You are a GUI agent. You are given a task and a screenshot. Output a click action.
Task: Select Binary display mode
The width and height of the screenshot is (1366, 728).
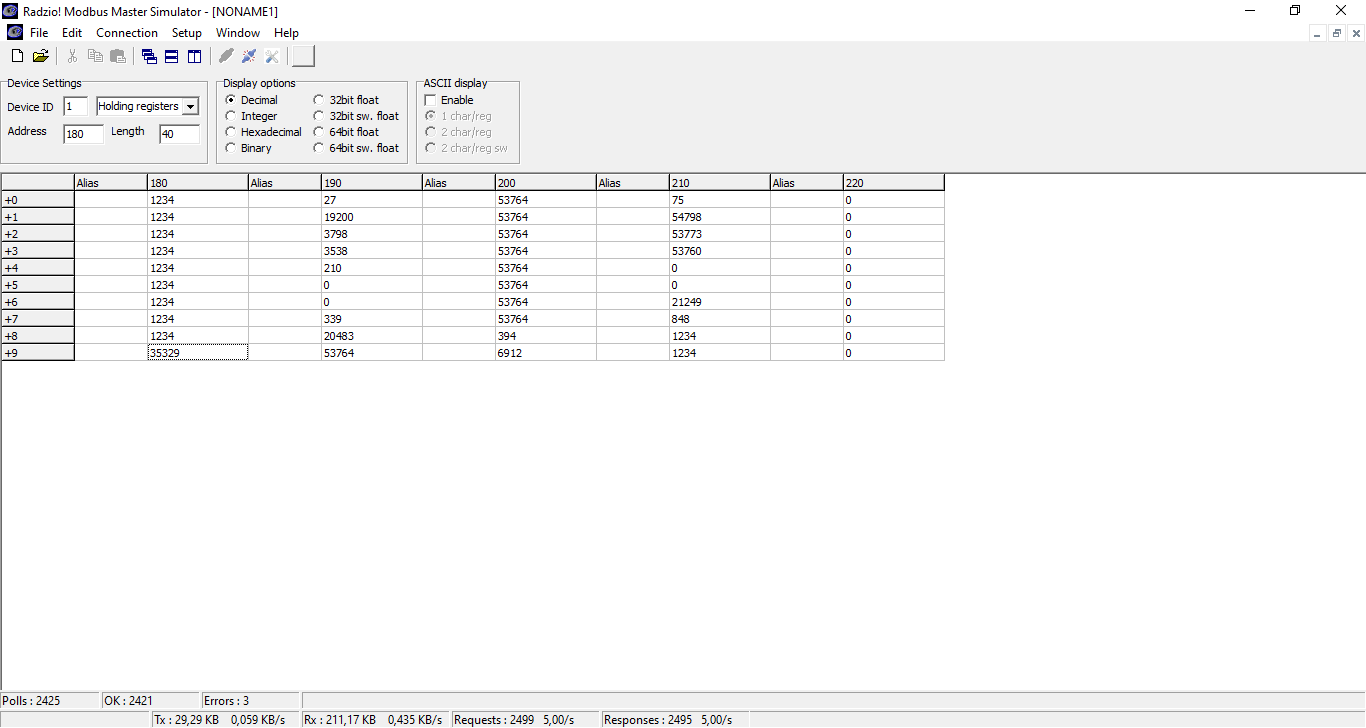click(x=231, y=147)
